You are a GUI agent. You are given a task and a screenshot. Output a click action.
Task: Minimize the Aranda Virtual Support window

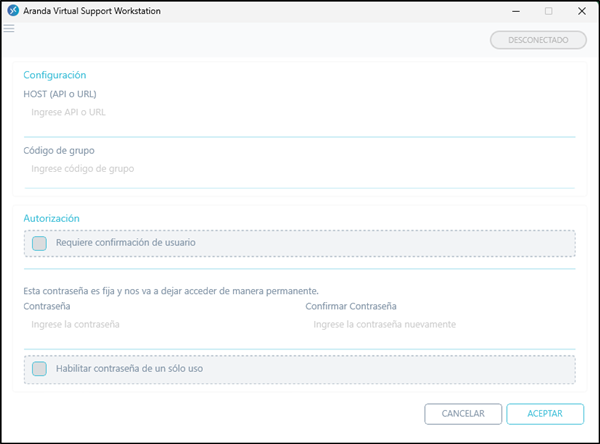(516, 11)
